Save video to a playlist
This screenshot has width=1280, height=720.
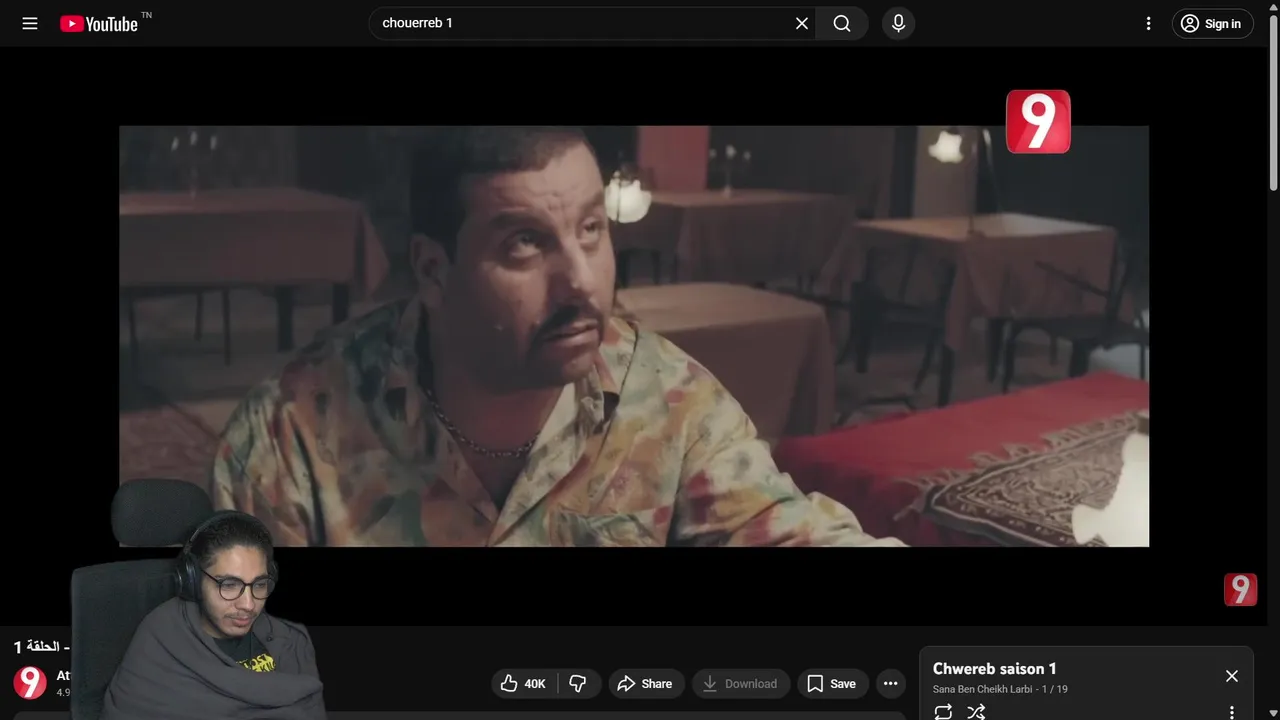pyautogui.click(x=832, y=683)
